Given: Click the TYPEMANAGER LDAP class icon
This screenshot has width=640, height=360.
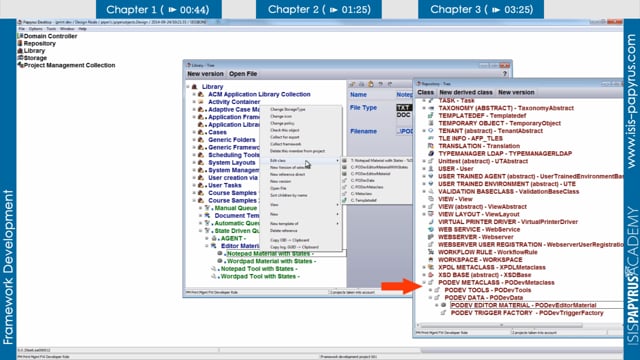Looking at the screenshot, I should tap(431, 153).
